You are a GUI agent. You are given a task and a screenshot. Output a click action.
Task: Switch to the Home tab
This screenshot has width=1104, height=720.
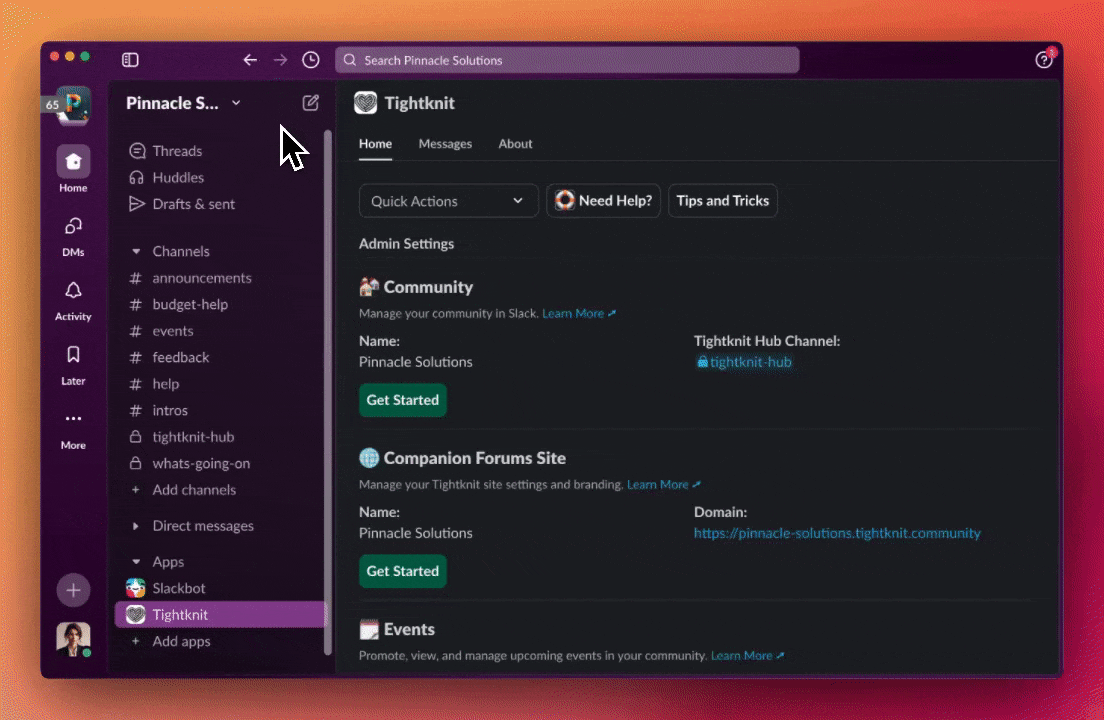coord(375,144)
